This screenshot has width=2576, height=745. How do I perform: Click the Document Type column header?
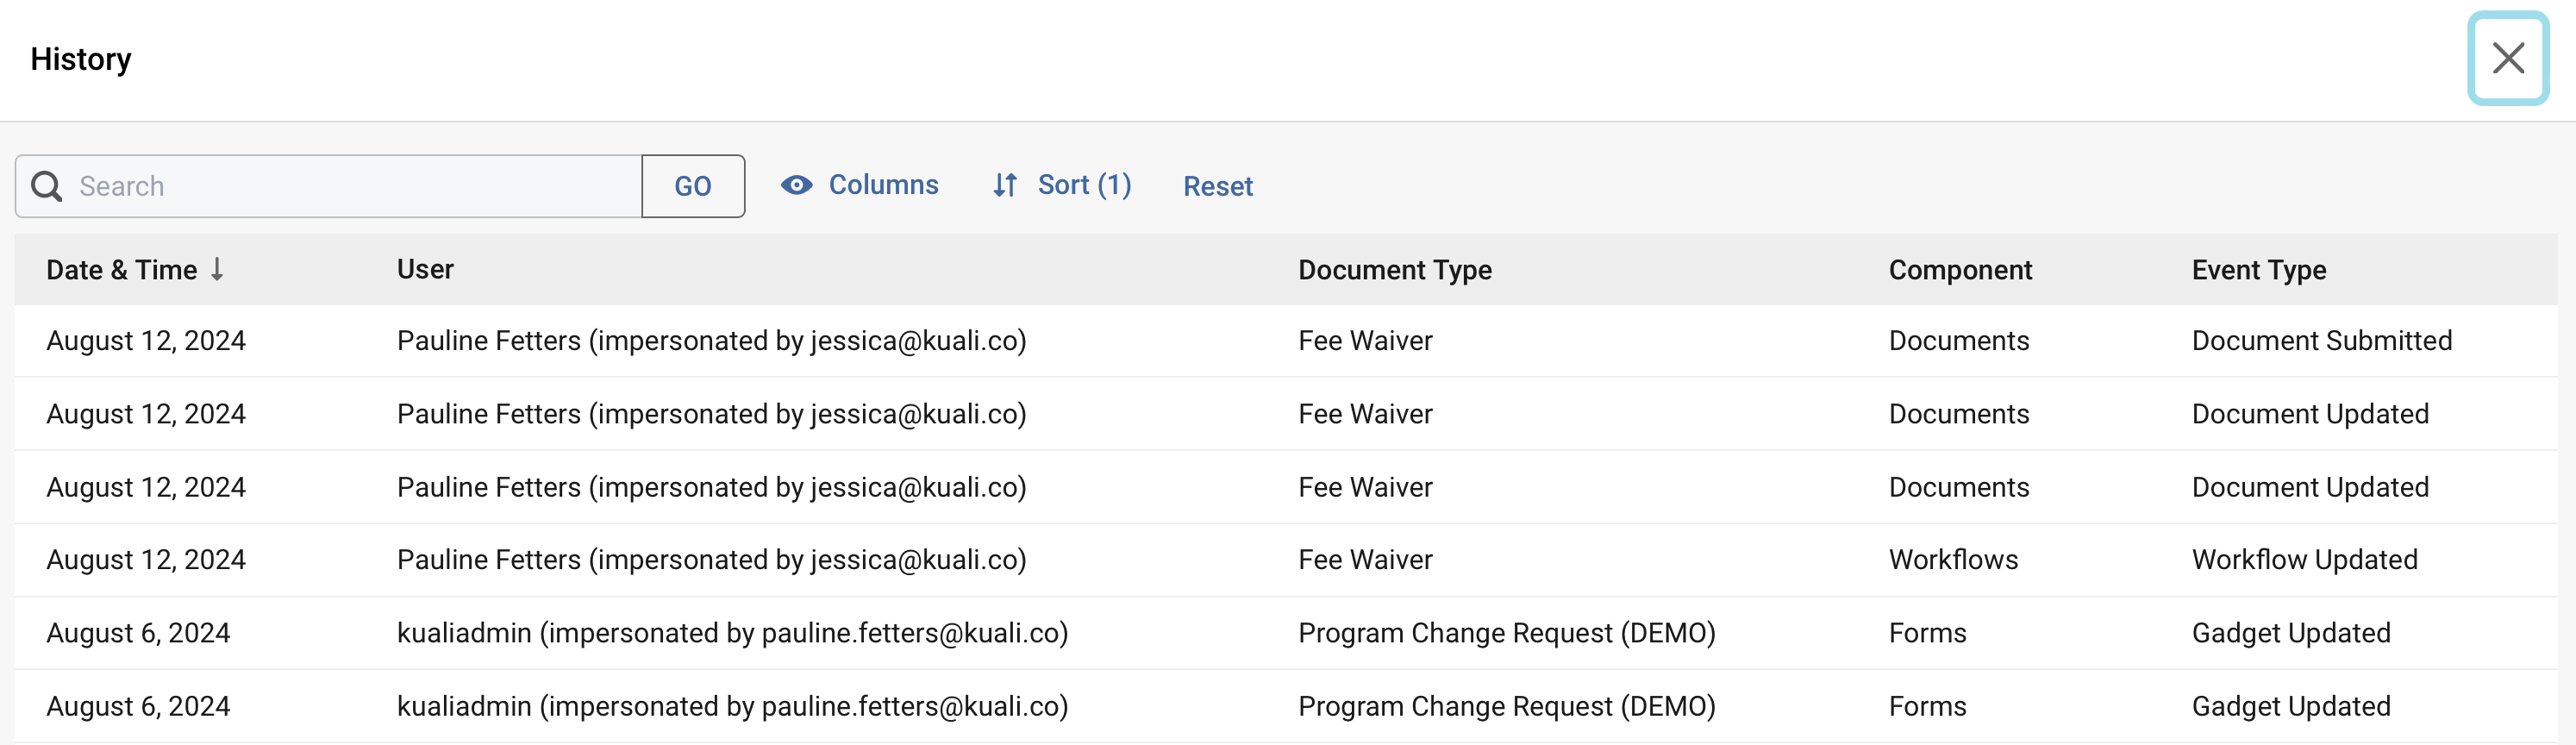(x=1394, y=270)
